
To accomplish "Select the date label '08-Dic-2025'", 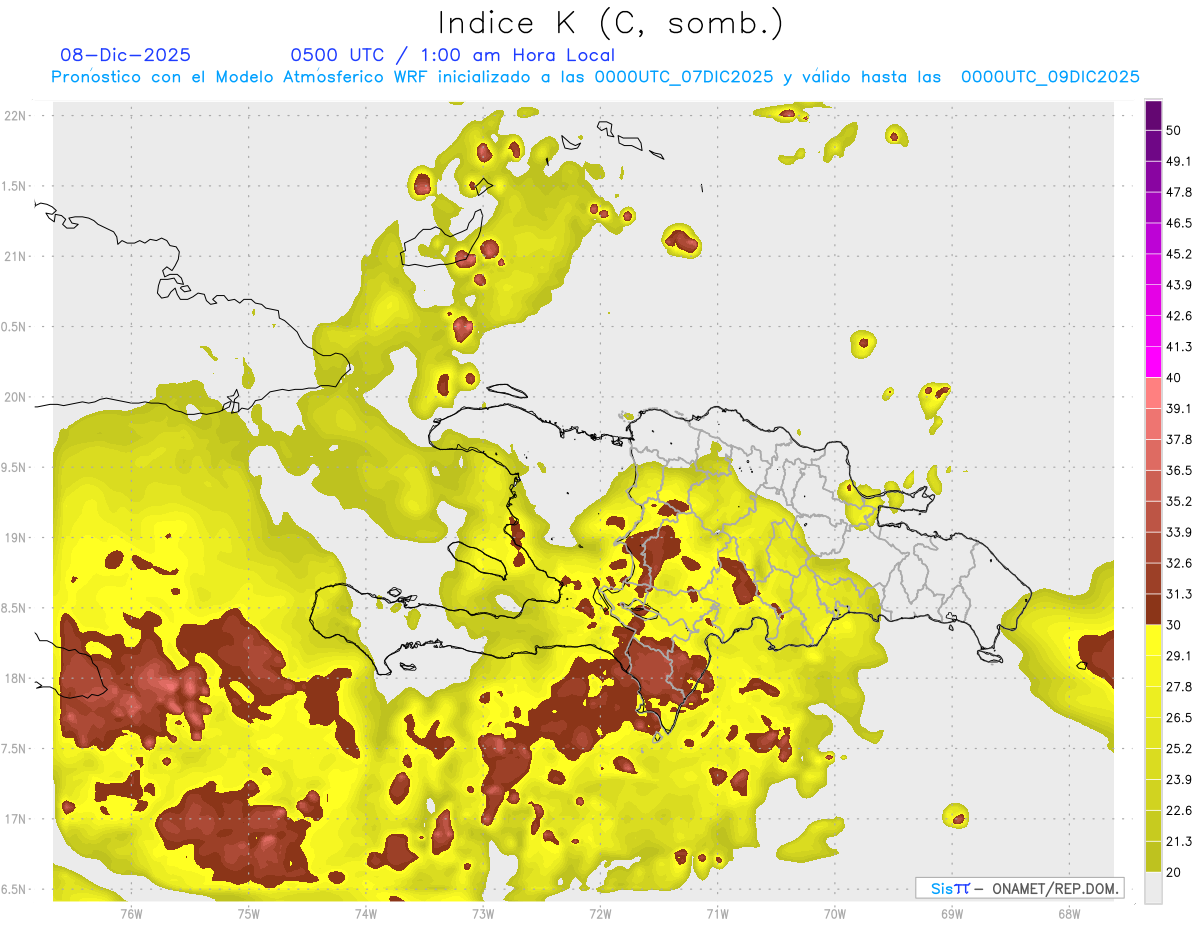I will (x=125, y=55).
